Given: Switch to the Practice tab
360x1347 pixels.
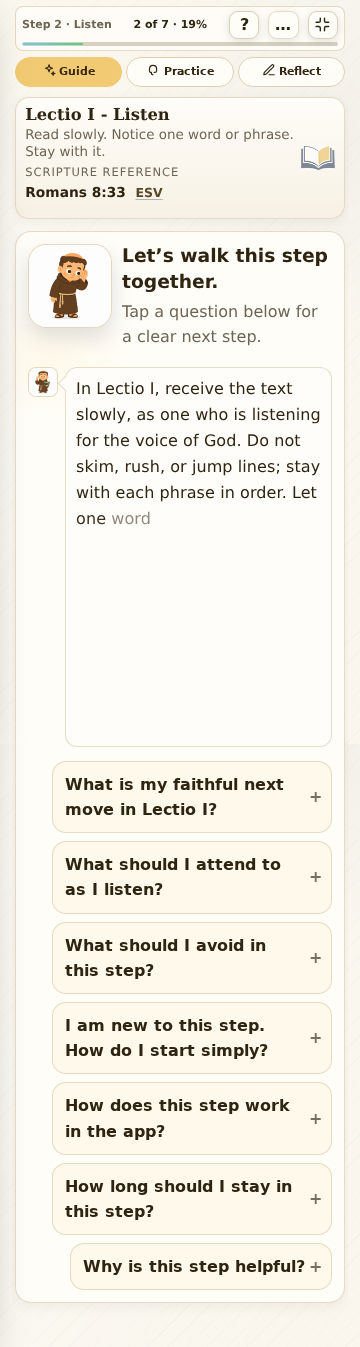Looking at the screenshot, I should tap(180, 72).
